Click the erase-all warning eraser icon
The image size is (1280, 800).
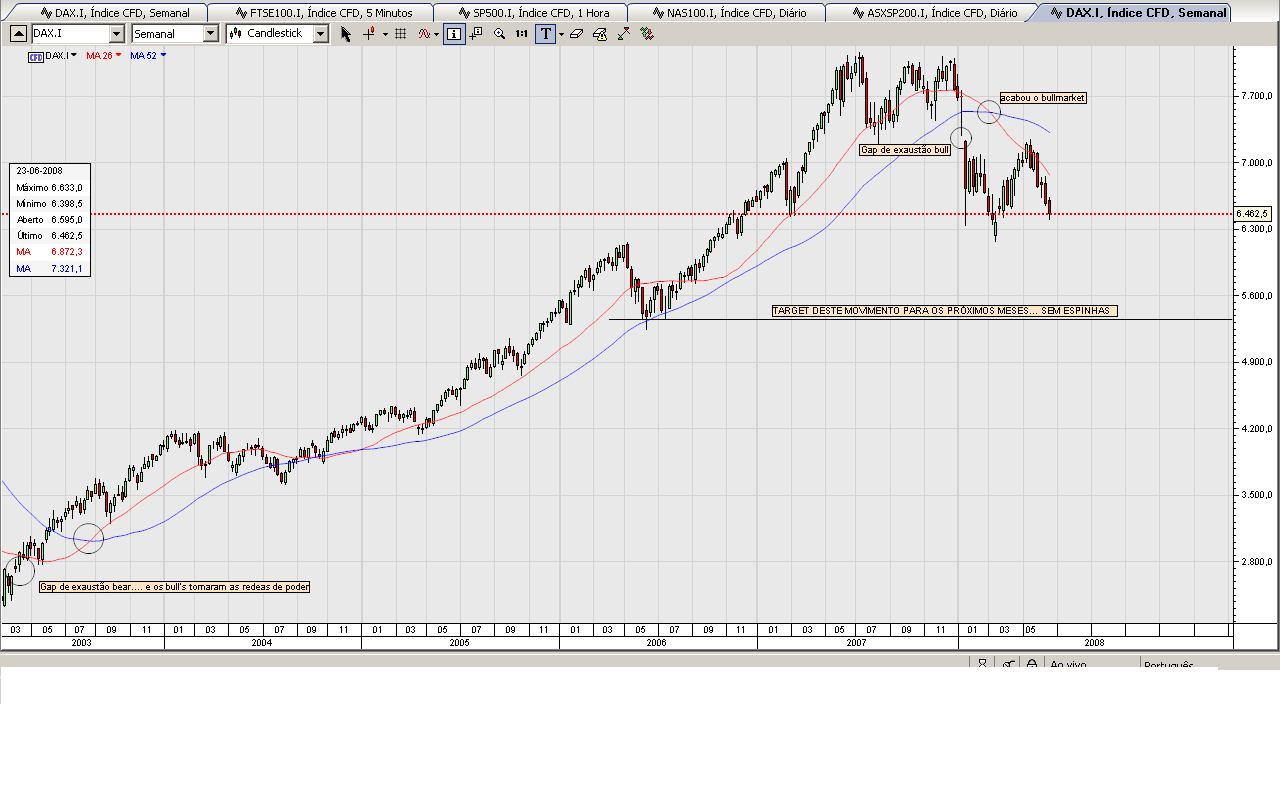click(600, 33)
